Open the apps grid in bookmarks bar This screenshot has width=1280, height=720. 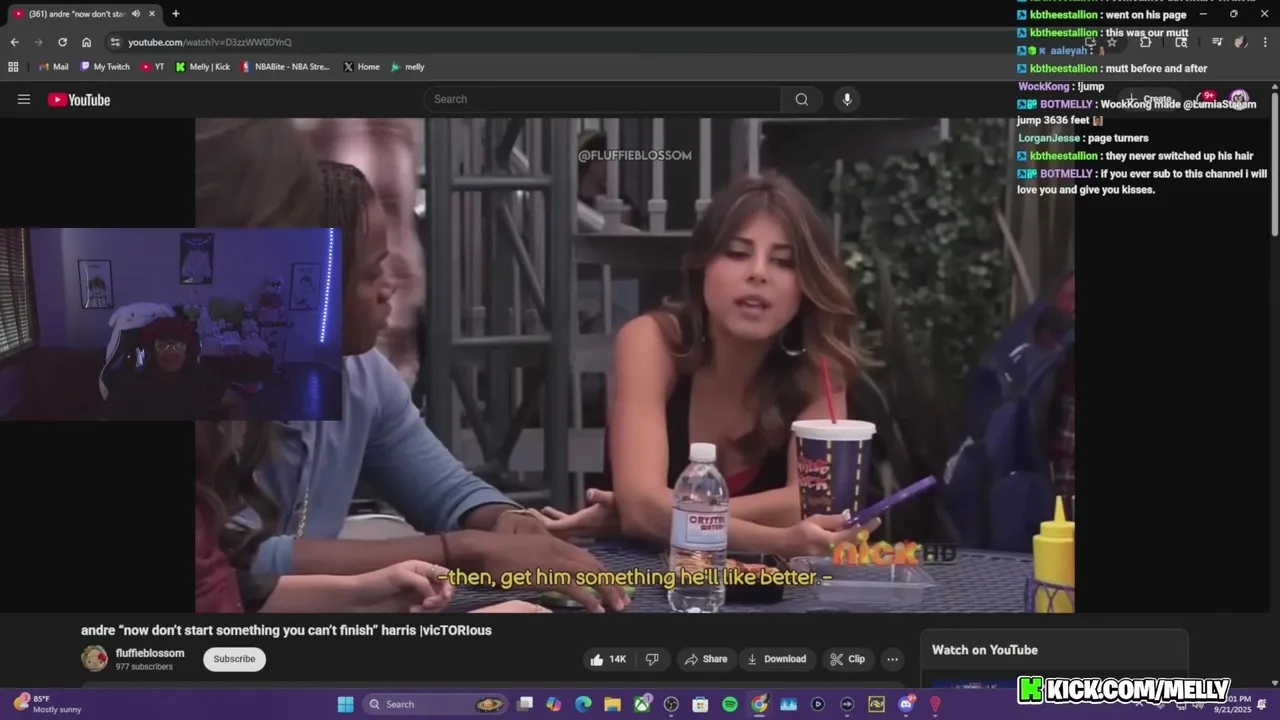[x=13, y=67]
